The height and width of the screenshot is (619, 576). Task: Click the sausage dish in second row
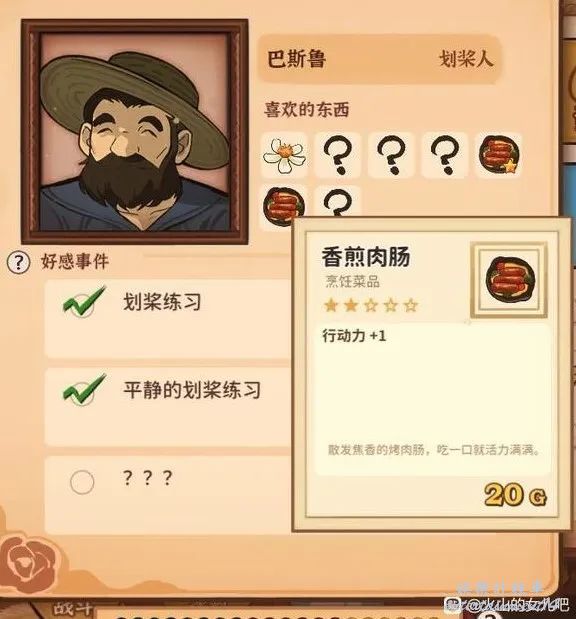[284, 205]
